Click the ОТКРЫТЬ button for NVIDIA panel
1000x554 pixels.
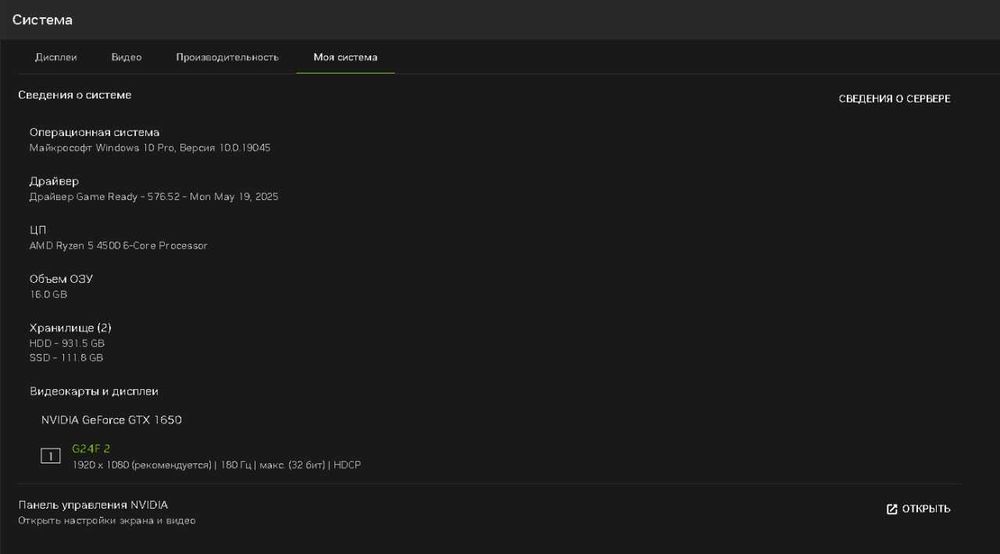[918, 509]
